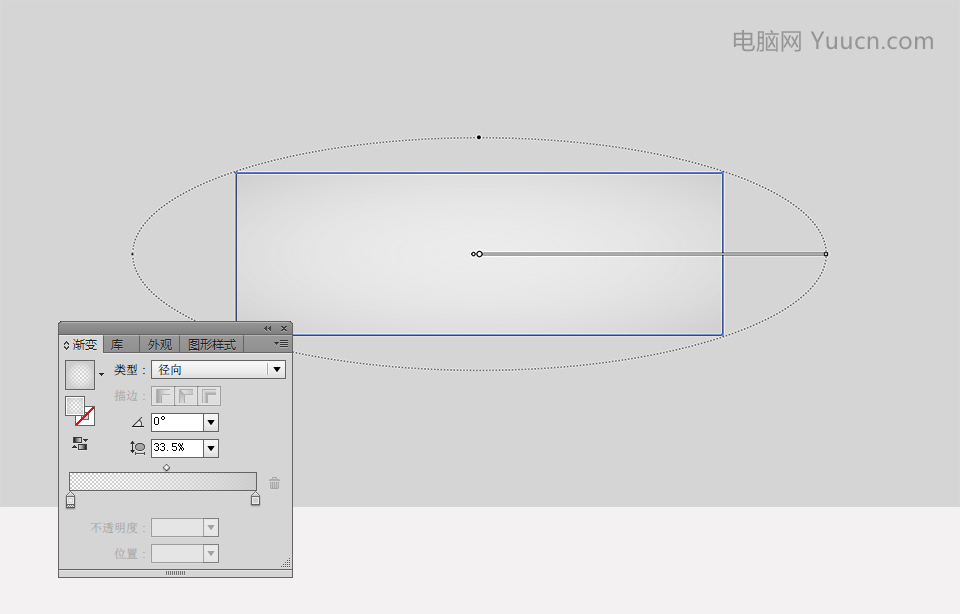Viewport: 960px width, 614px height.
Task: Select the gradient midpoint diamond marker
Action: (x=166, y=468)
